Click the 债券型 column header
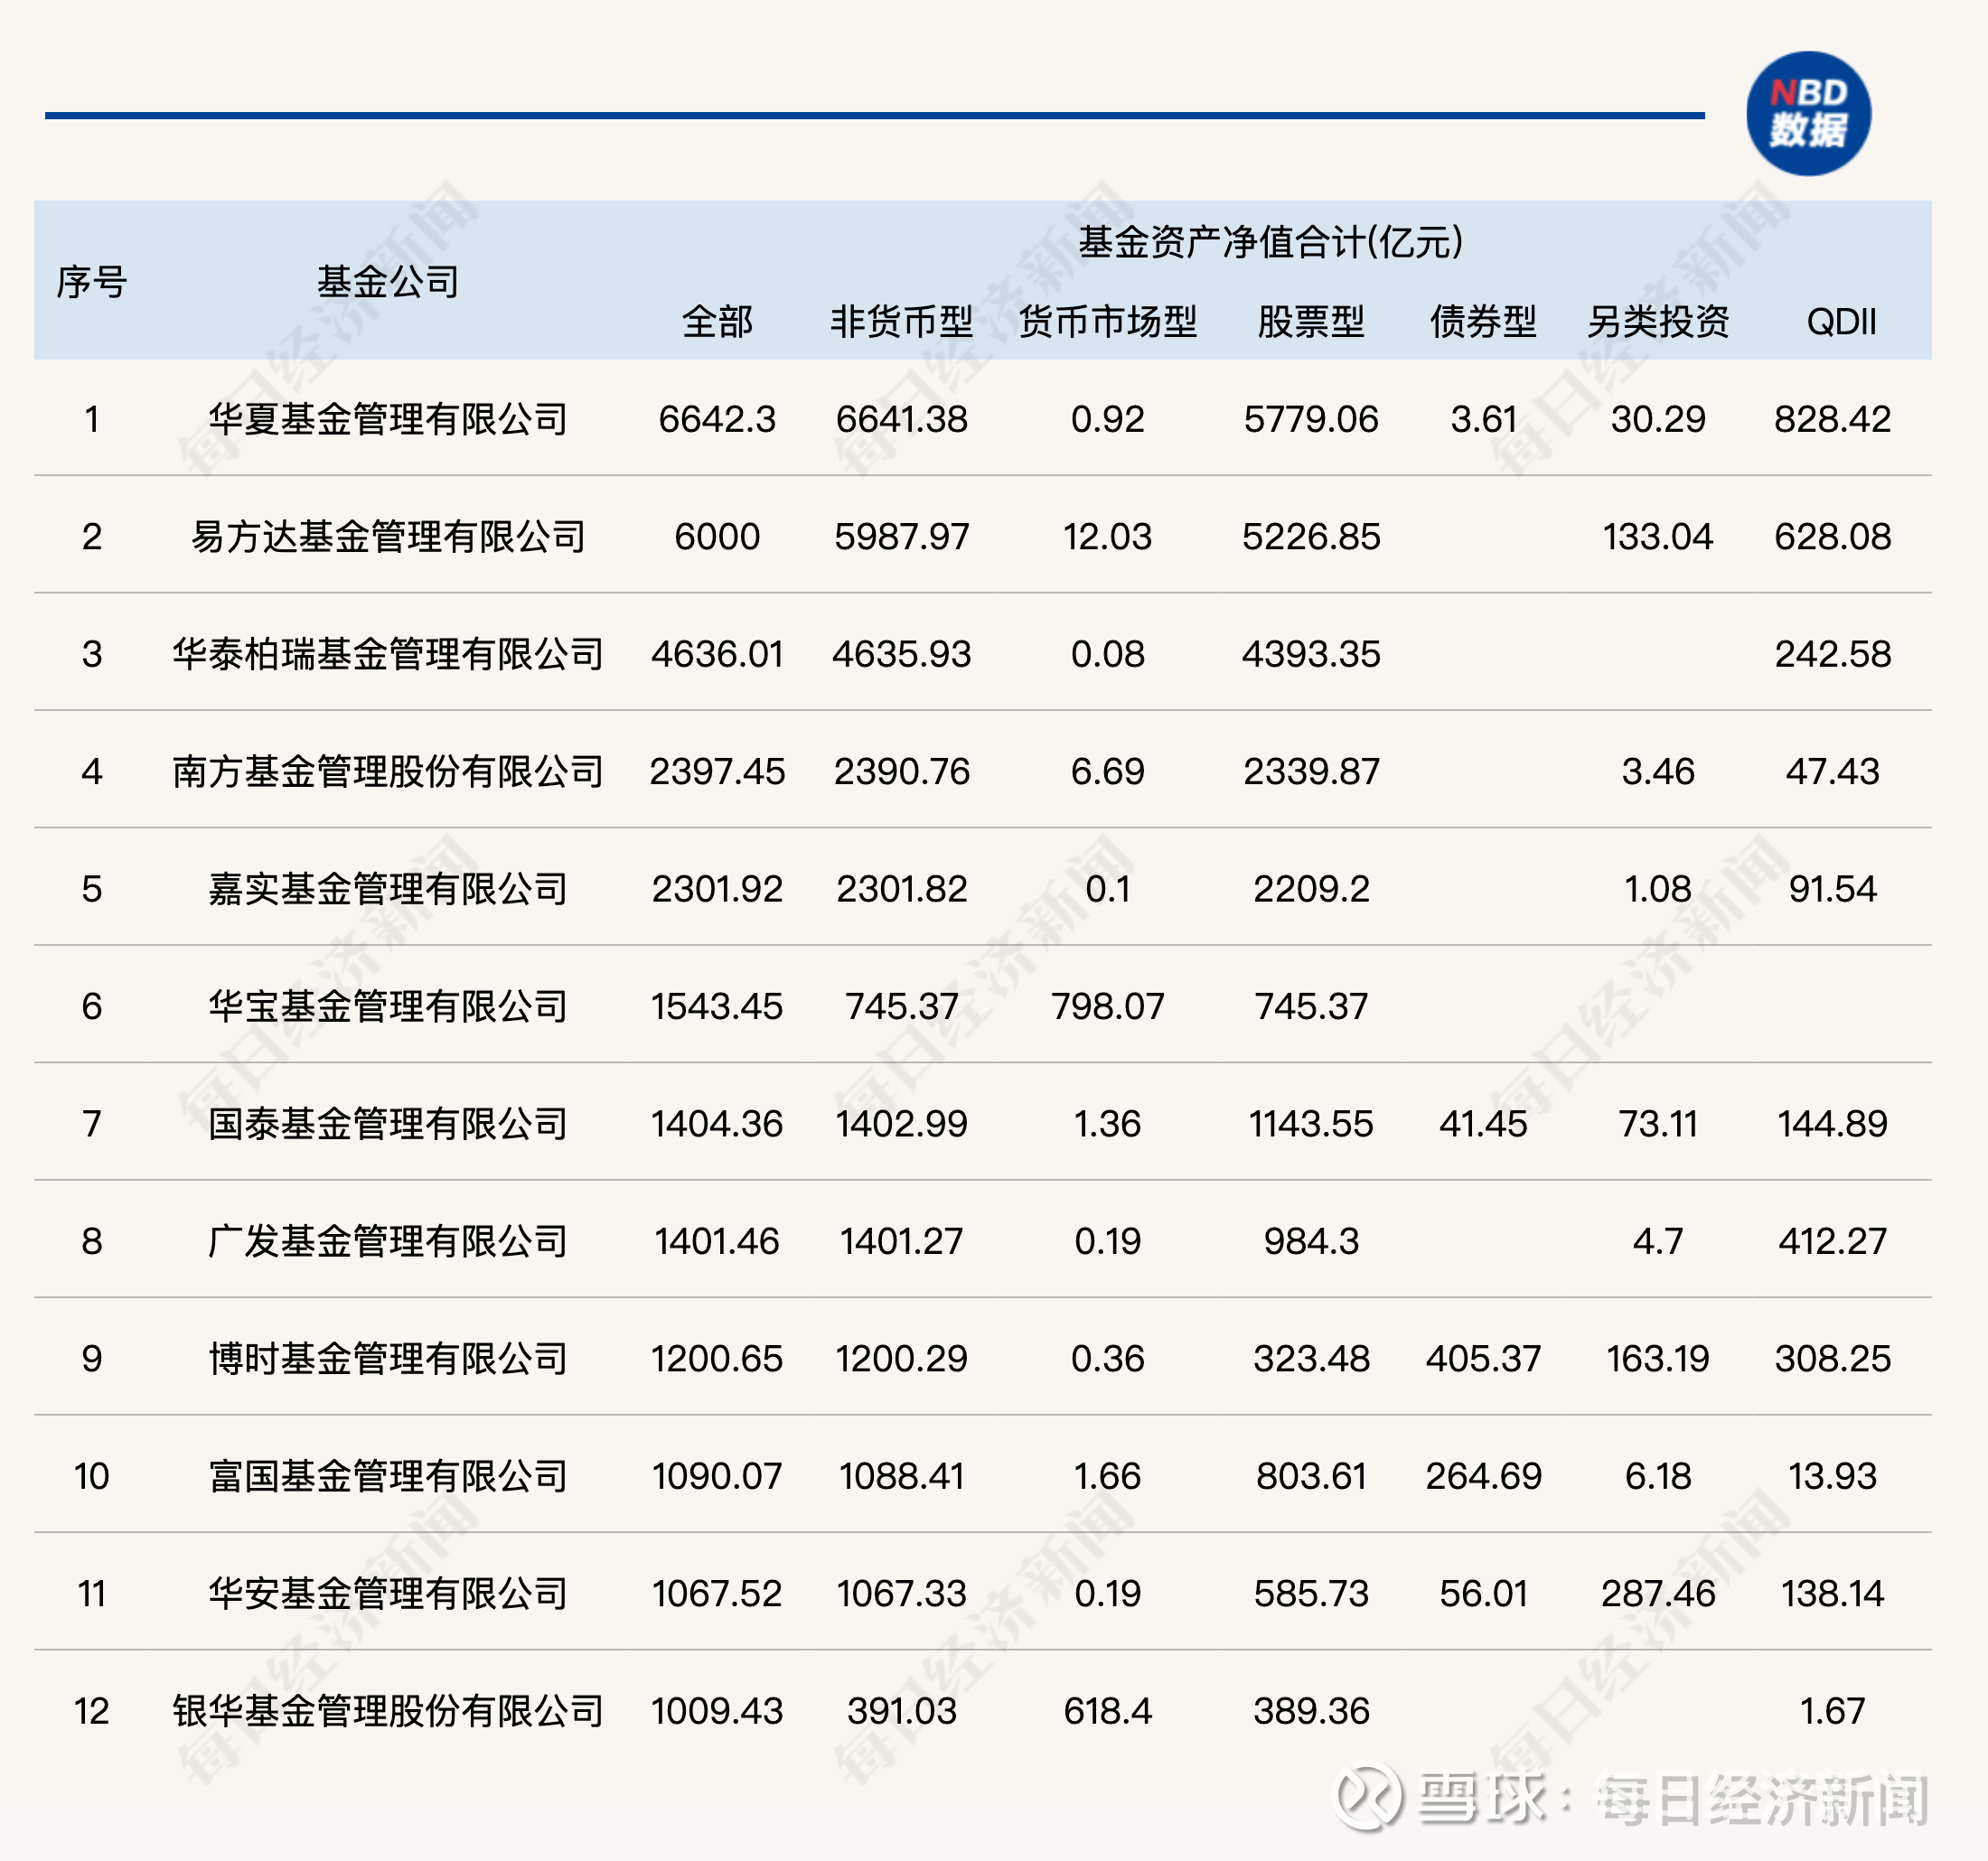This screenshot has height=1861, width=1988. [x=1486, y=321]
